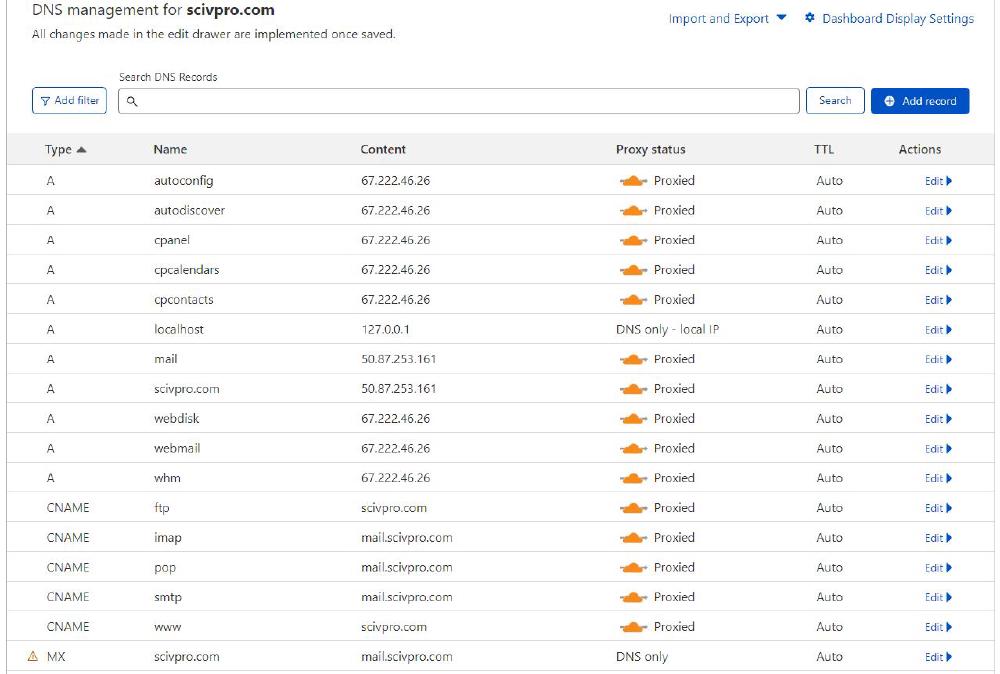Click the Content column header
The image size is (1000, 674).
383,149
